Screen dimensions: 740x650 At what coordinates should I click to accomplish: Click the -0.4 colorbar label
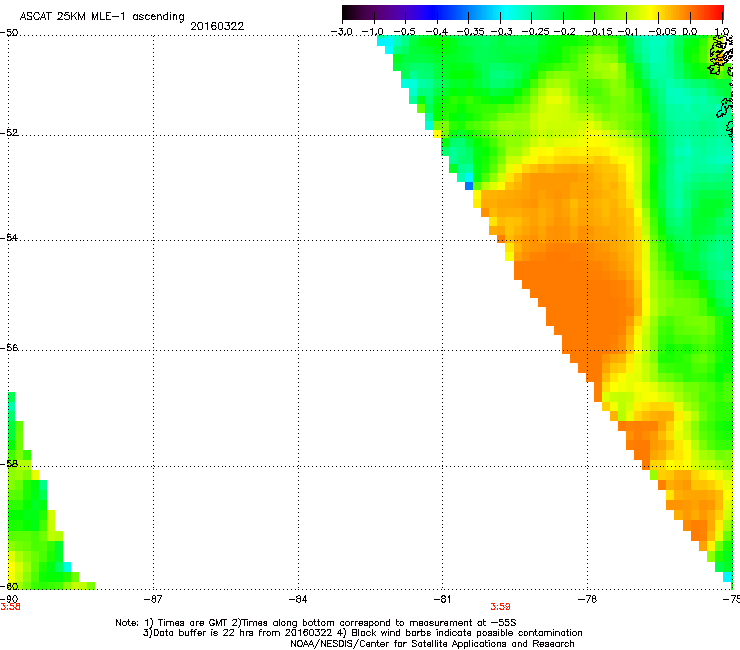point(437,32)
